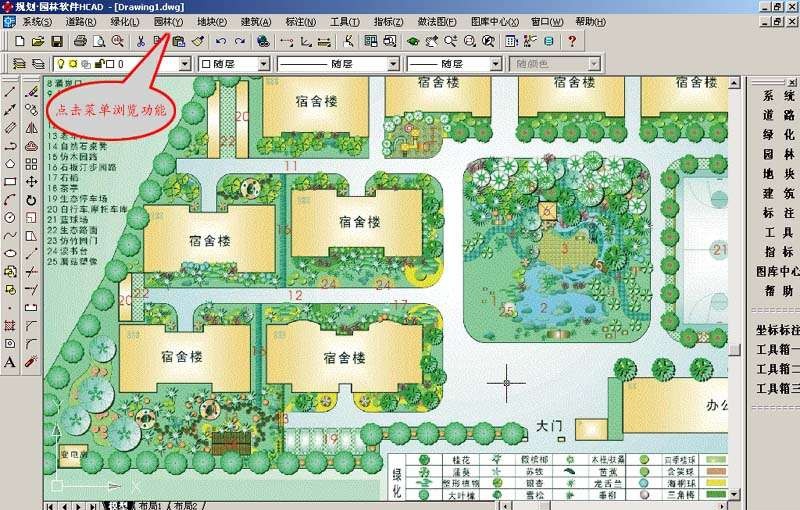
Task: Open the color control dropdown
Action: pyautogui.click(x=264, y=64)
